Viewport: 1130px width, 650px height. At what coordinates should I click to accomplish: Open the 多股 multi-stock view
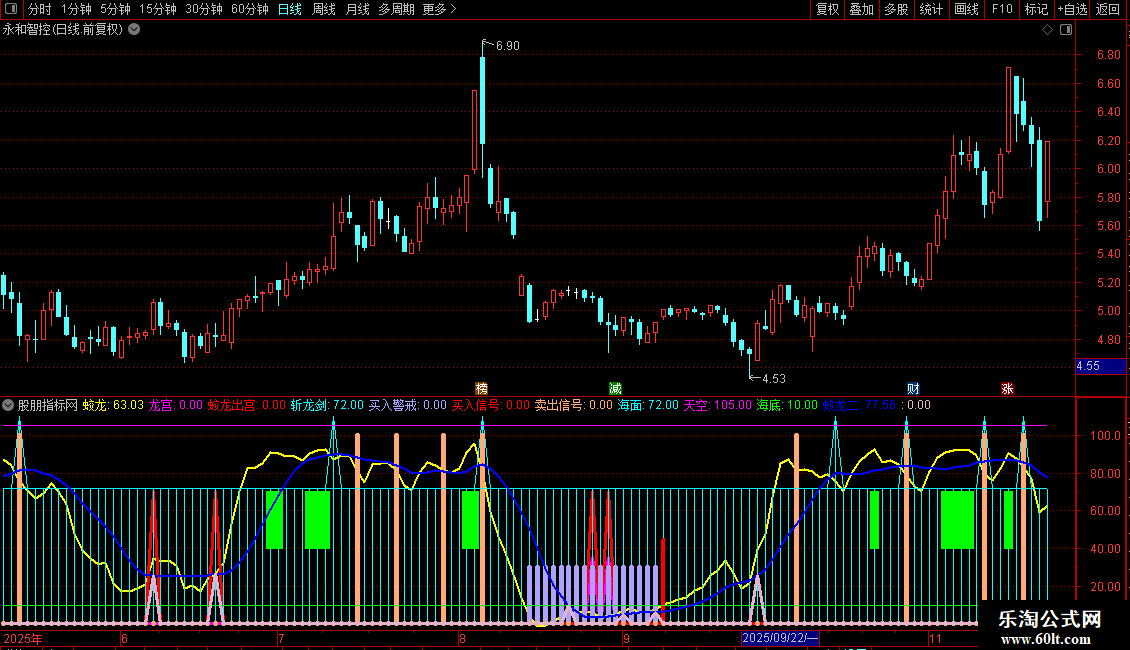point(896,9)
